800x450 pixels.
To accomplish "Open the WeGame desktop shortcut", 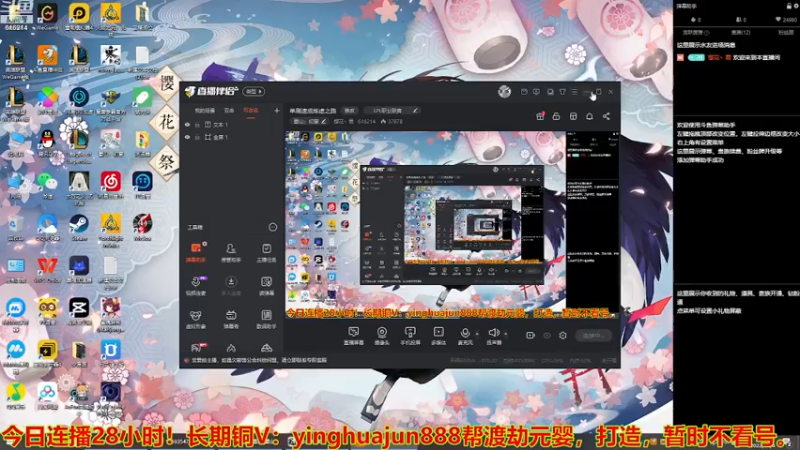I will pos(47,15).
